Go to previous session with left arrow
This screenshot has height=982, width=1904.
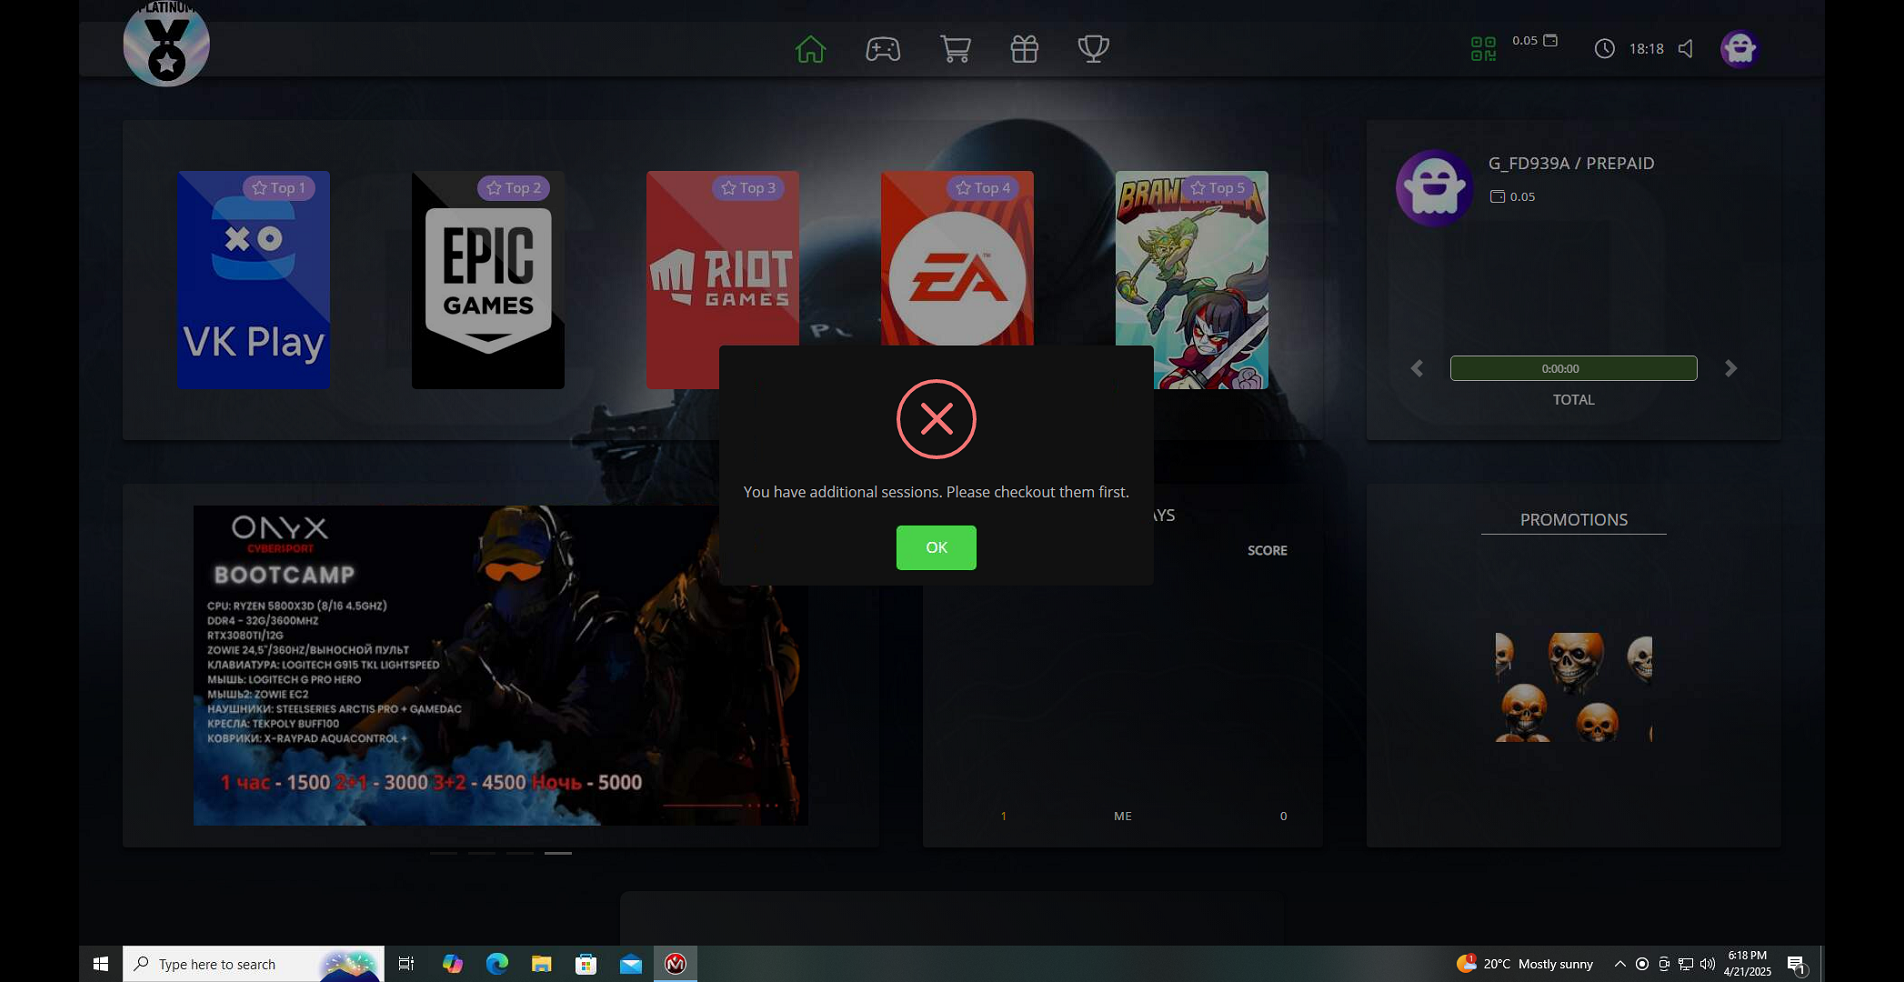pos(1417,369)
